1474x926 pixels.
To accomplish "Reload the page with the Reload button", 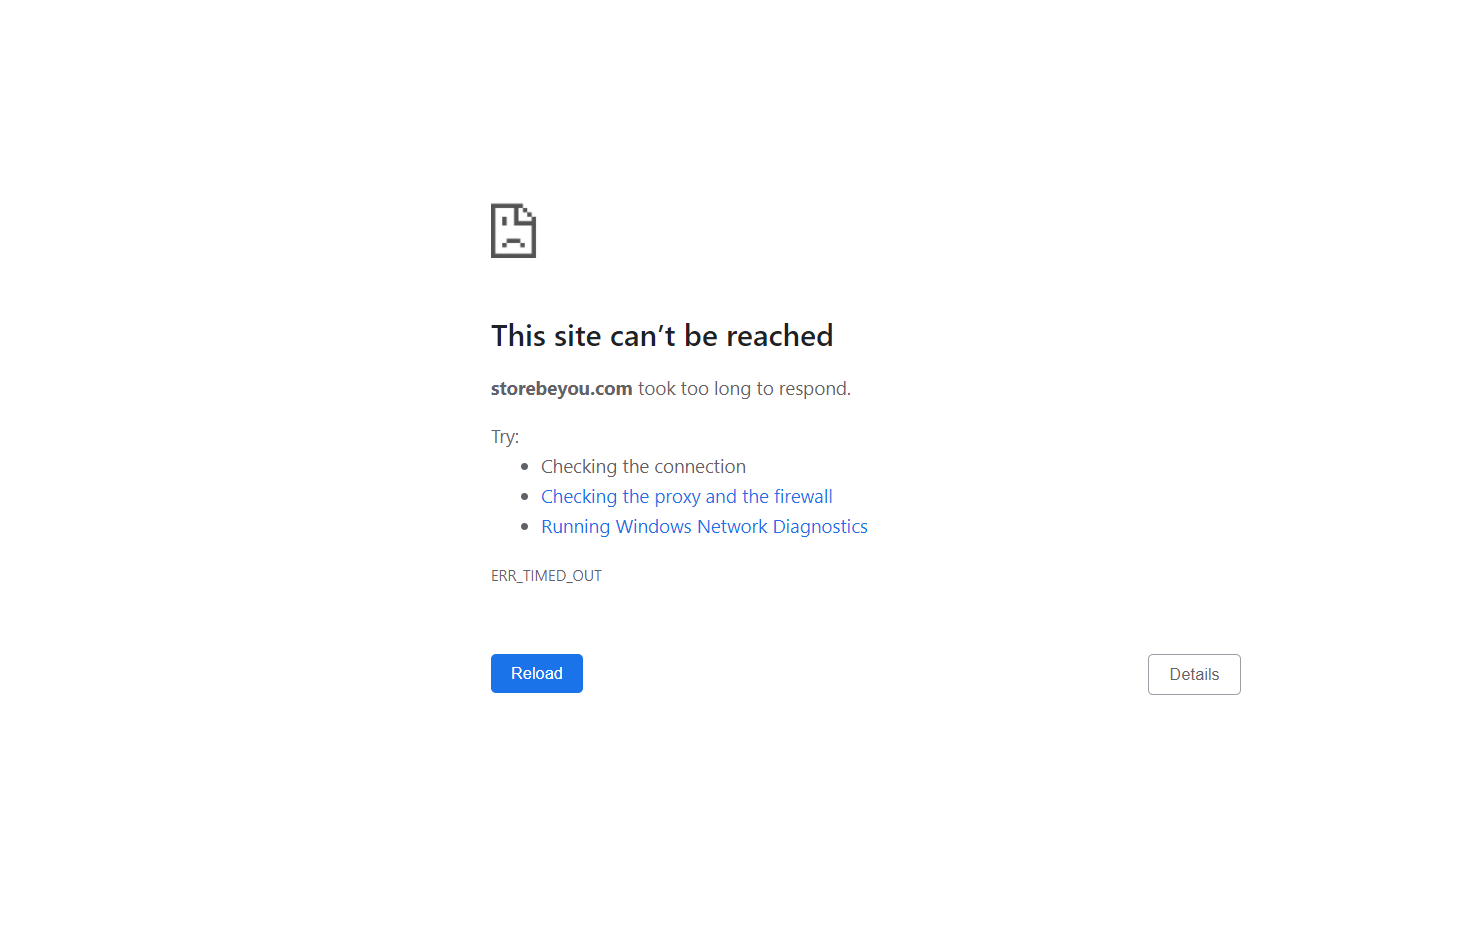I will [x=537, y=673].
